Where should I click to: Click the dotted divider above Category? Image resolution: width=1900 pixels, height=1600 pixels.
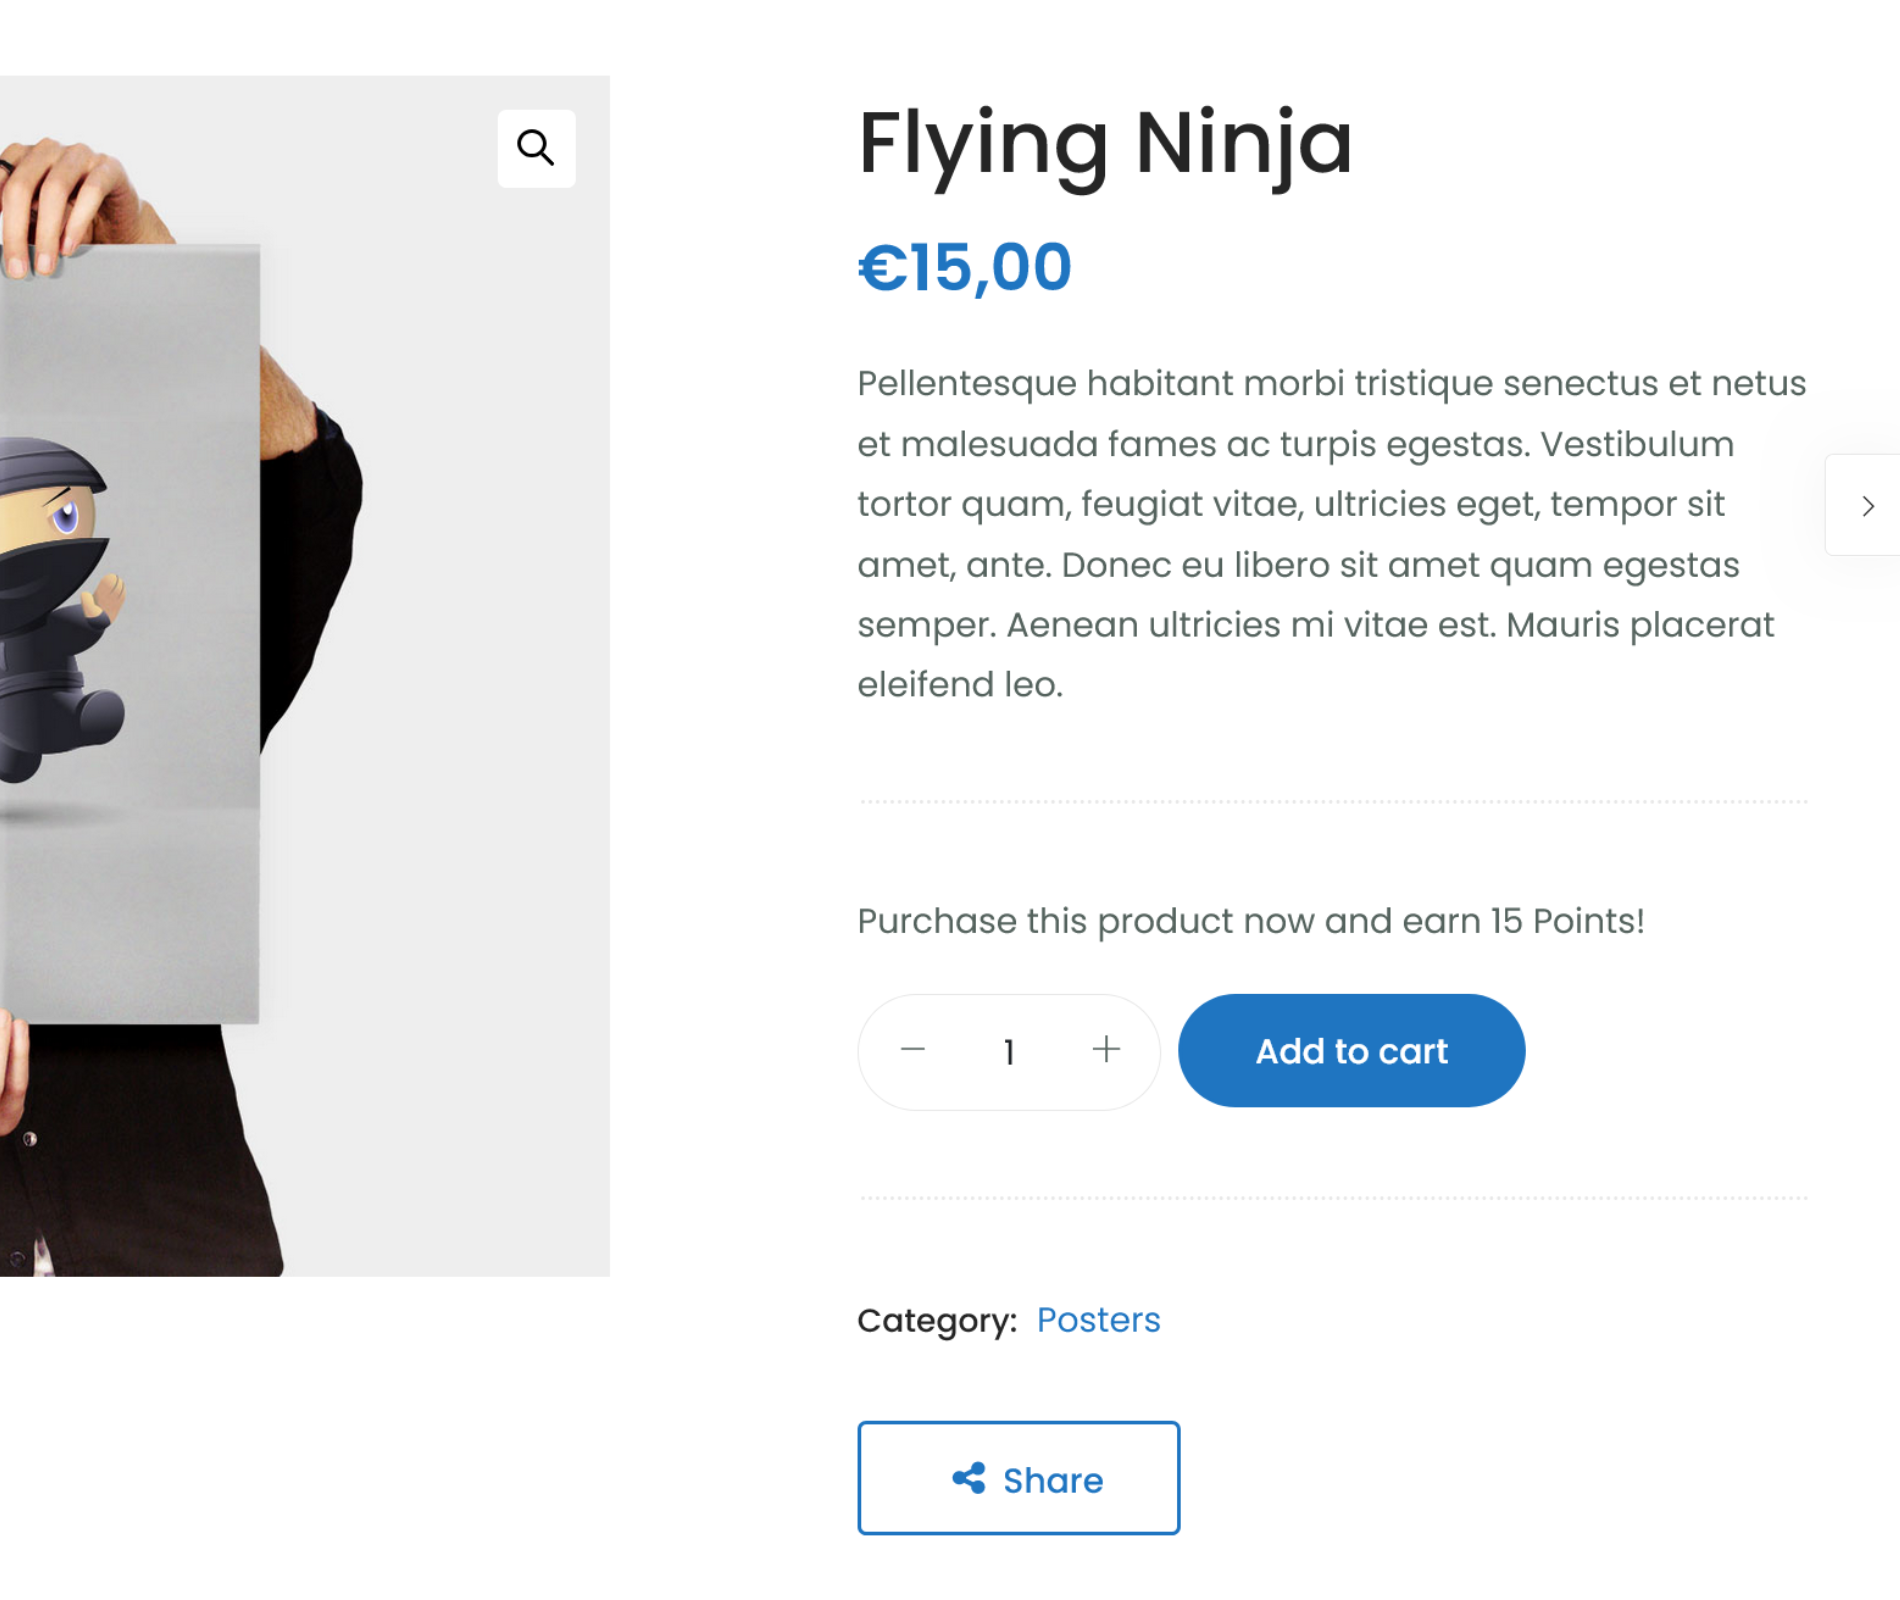click(x=1333, y=1197)
